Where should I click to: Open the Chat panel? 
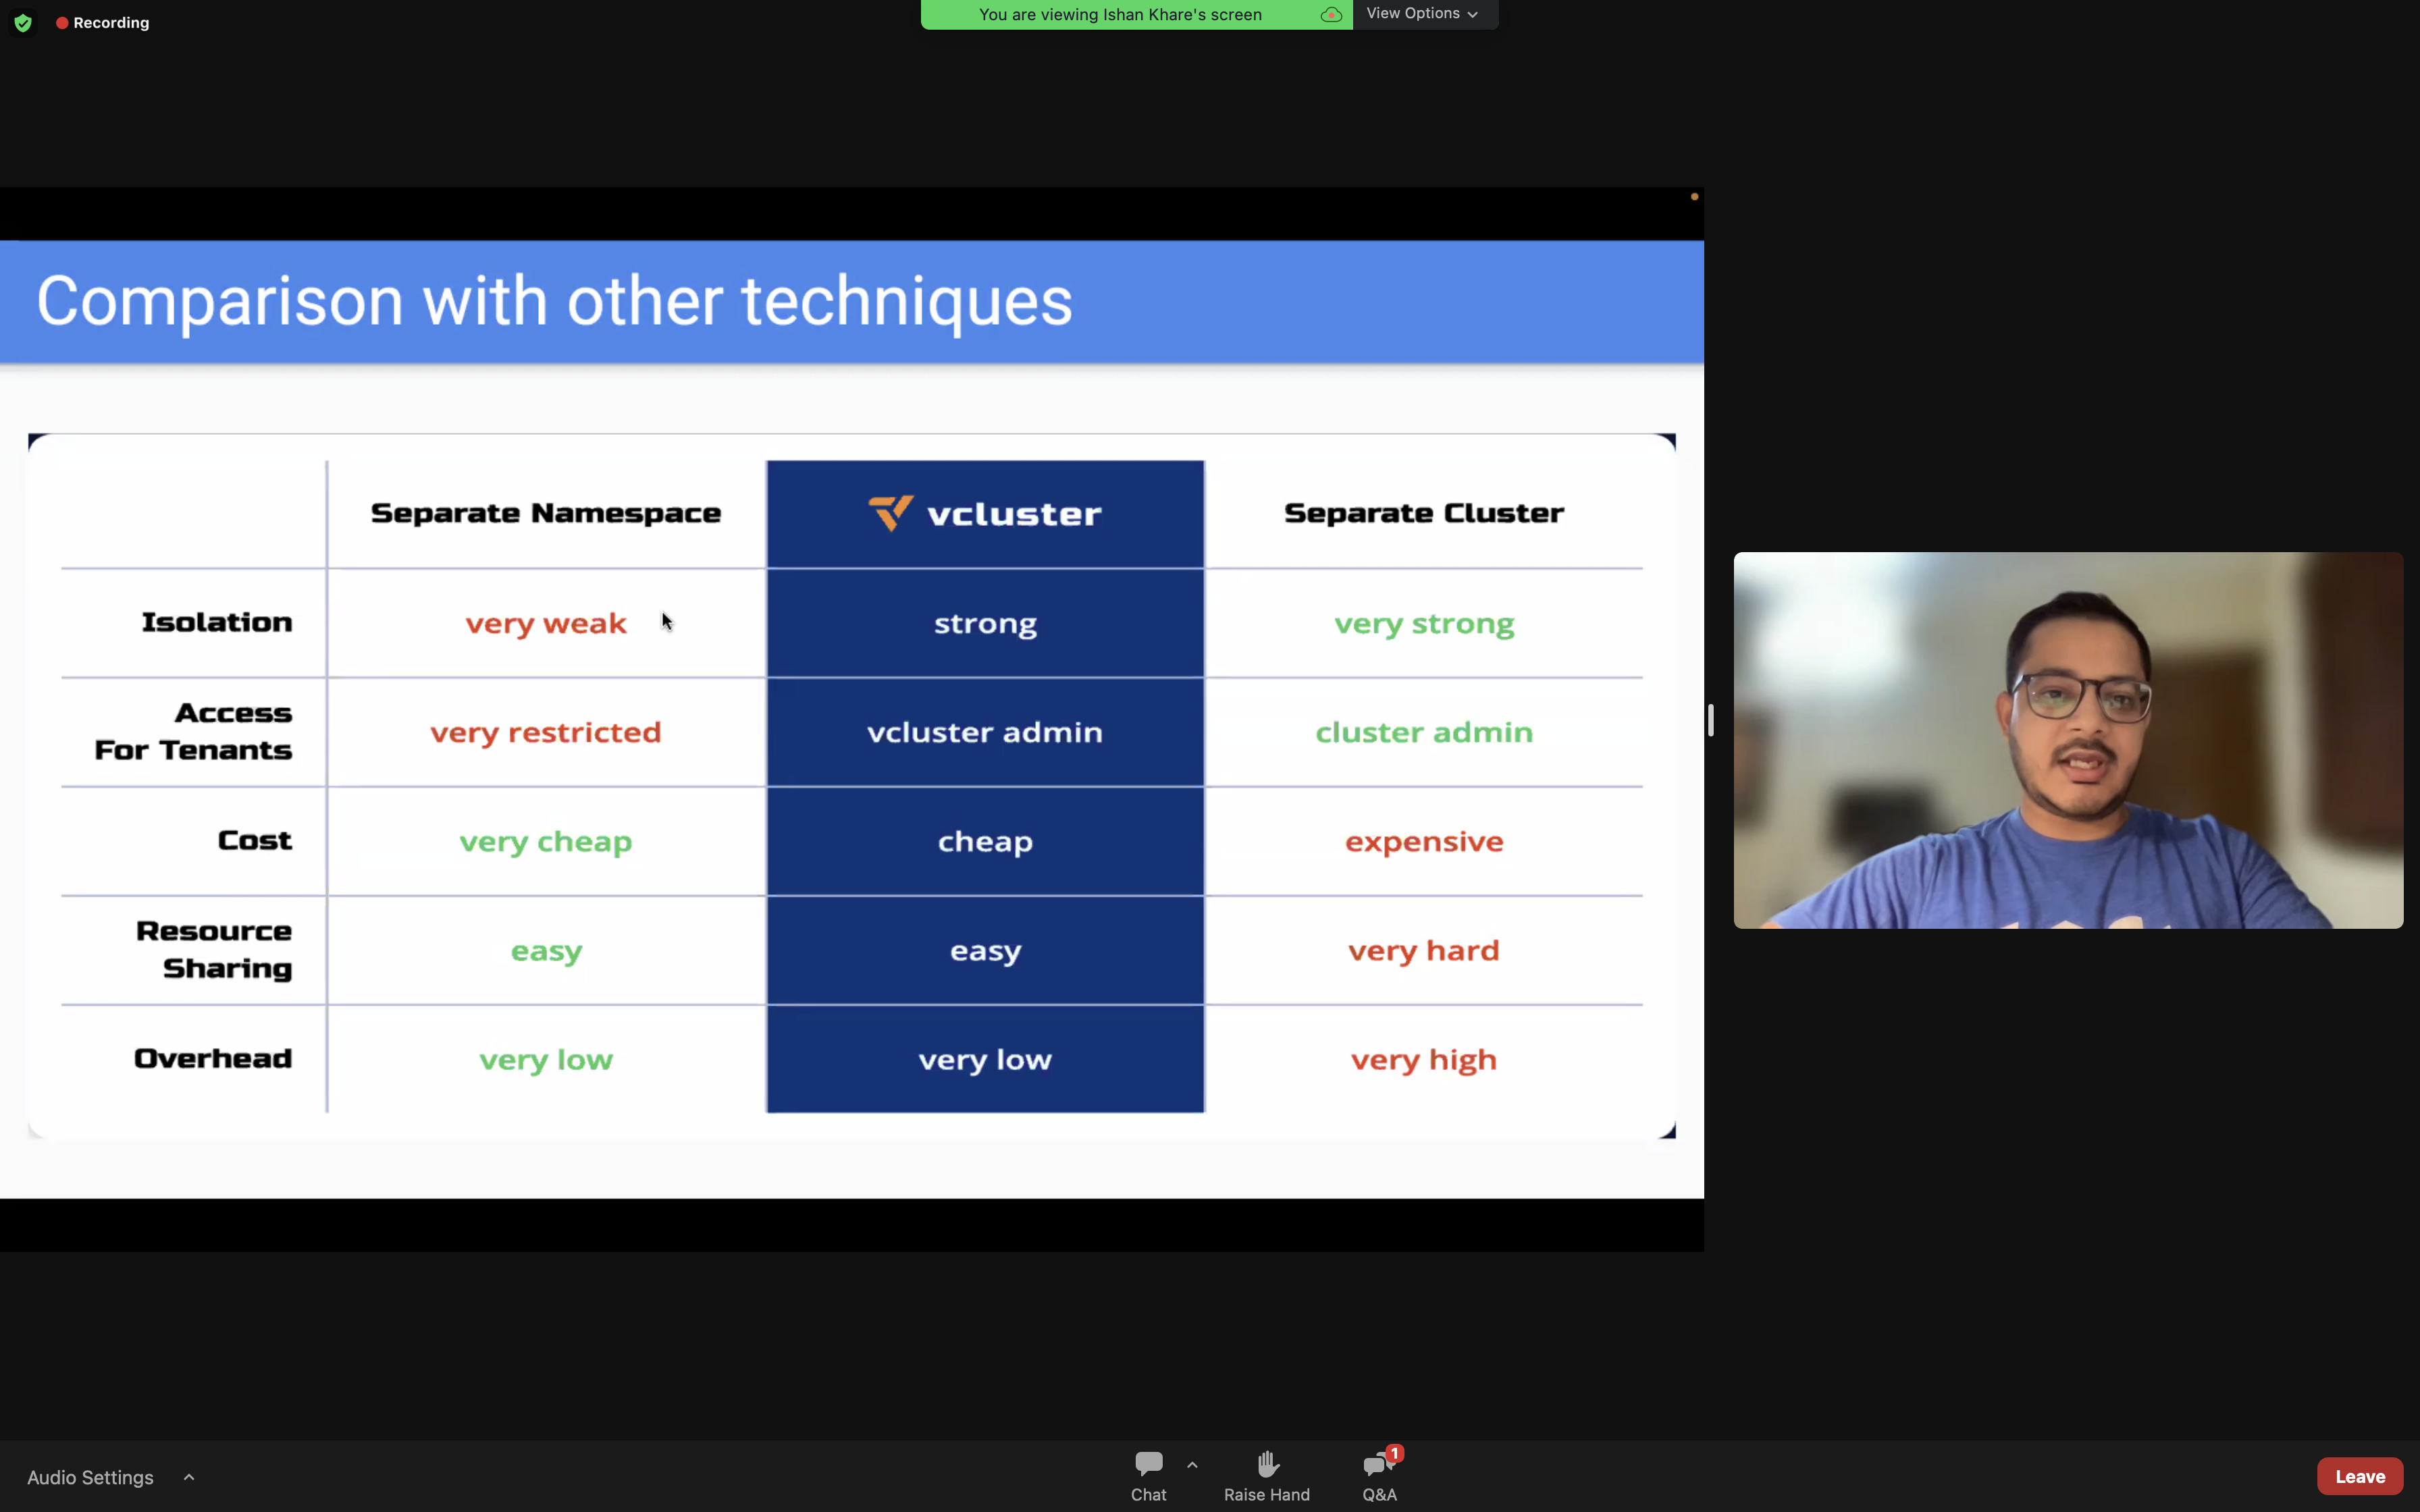[1148, 1476]
